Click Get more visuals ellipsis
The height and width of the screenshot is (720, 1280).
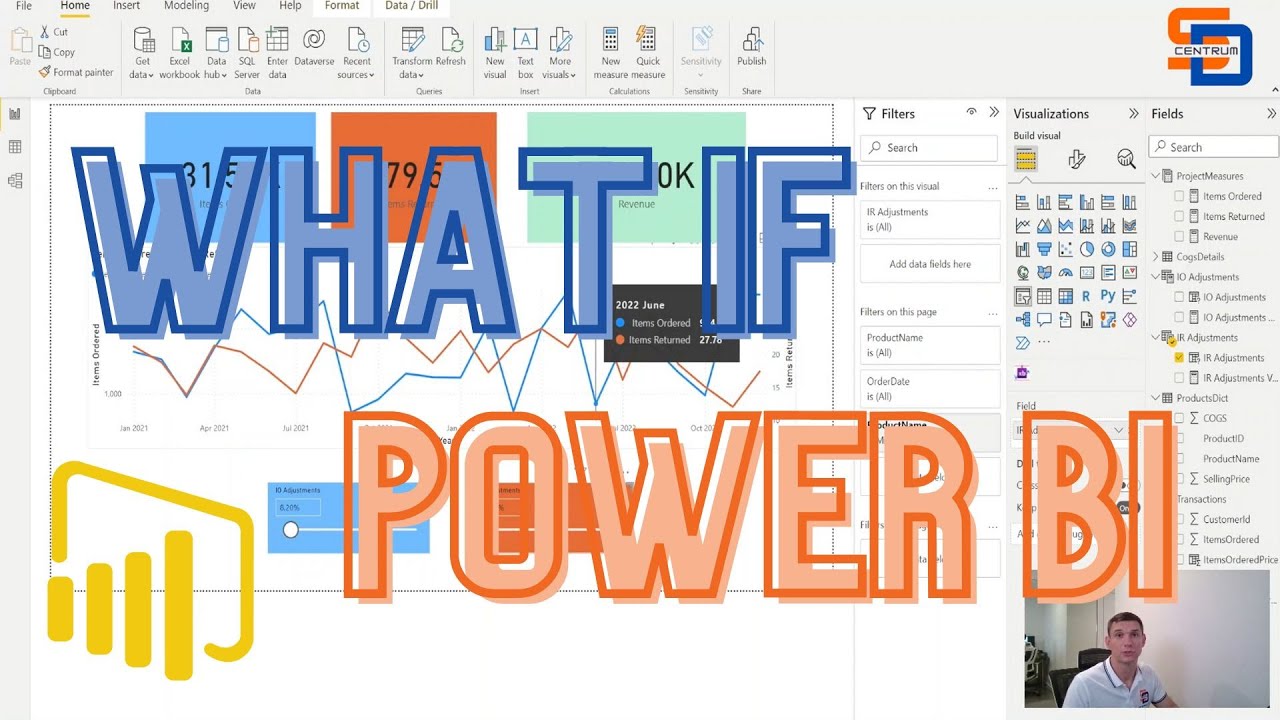pos(1045,342)
